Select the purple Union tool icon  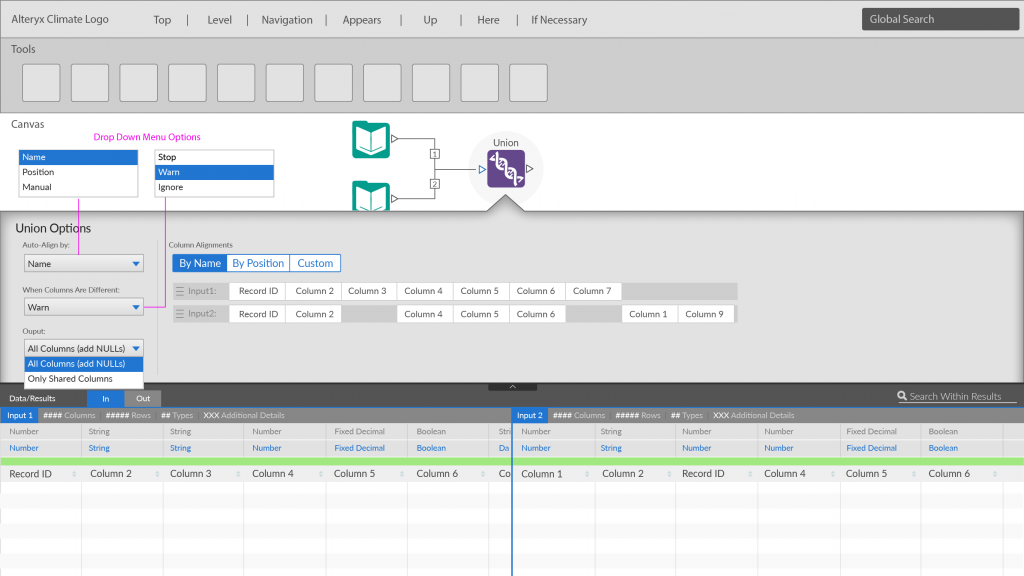pyautogui.click(x=506, y=169)
